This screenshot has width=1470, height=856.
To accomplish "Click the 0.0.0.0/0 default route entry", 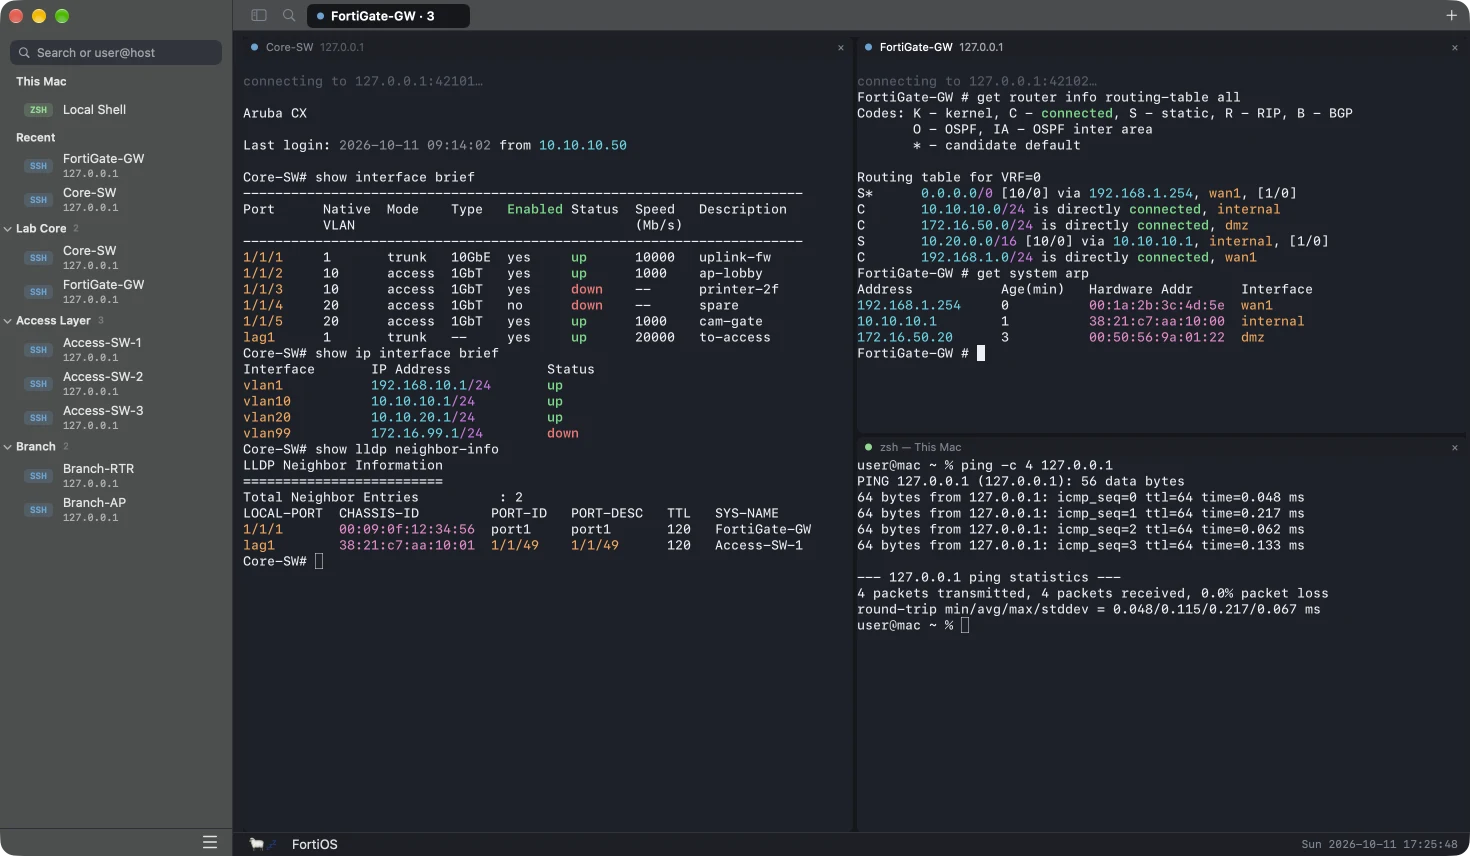I will click(957, 193).
